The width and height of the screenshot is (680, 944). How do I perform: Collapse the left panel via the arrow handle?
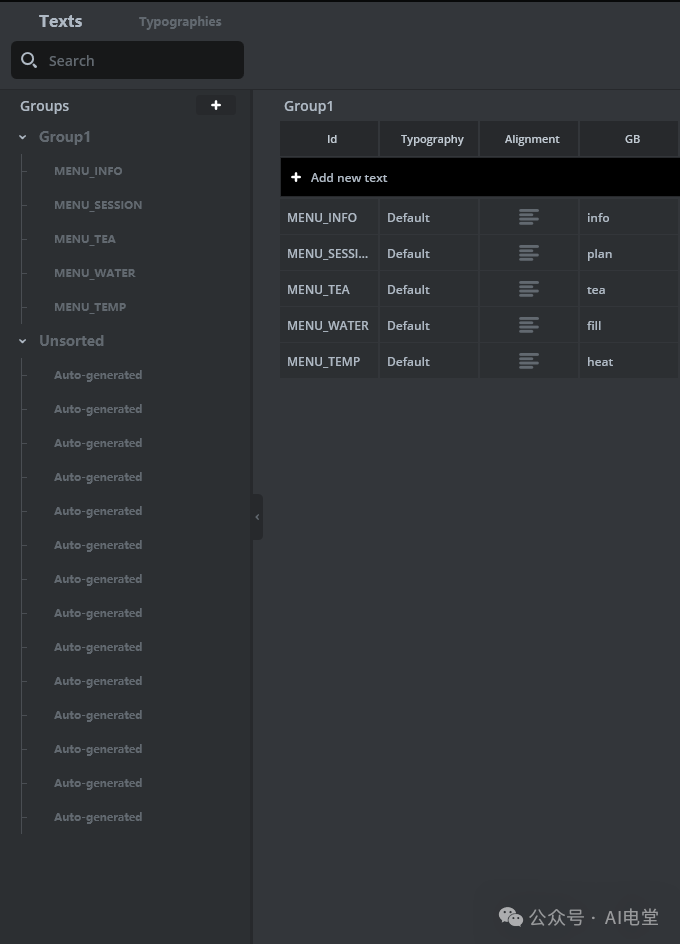[x=257, y=517]
